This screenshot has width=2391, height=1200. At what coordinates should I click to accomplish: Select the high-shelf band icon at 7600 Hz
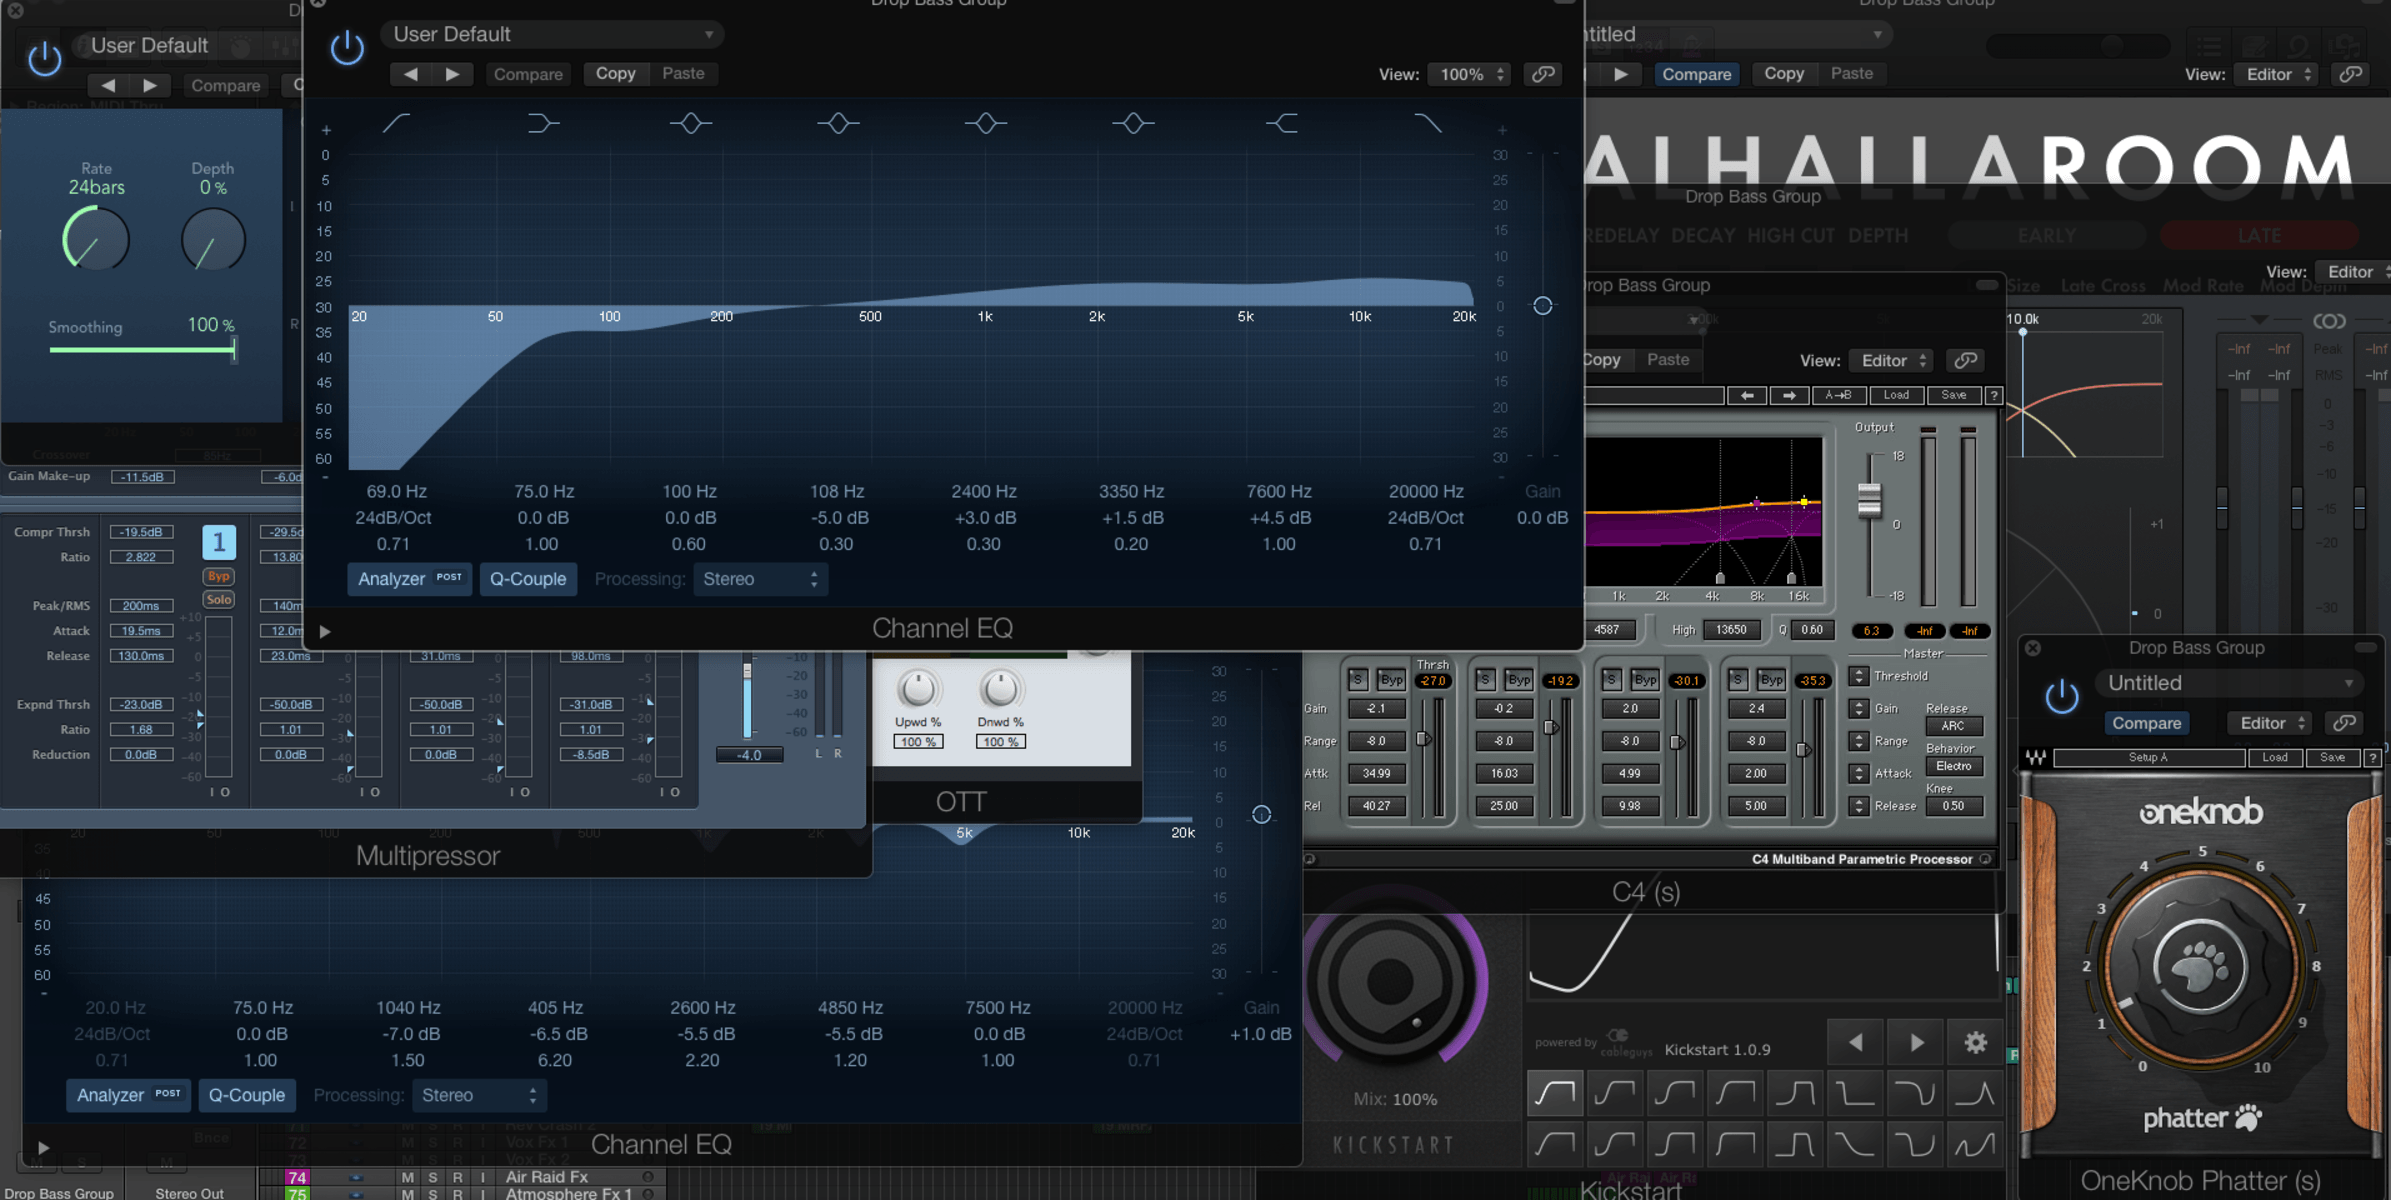(x=1281, y=123)
